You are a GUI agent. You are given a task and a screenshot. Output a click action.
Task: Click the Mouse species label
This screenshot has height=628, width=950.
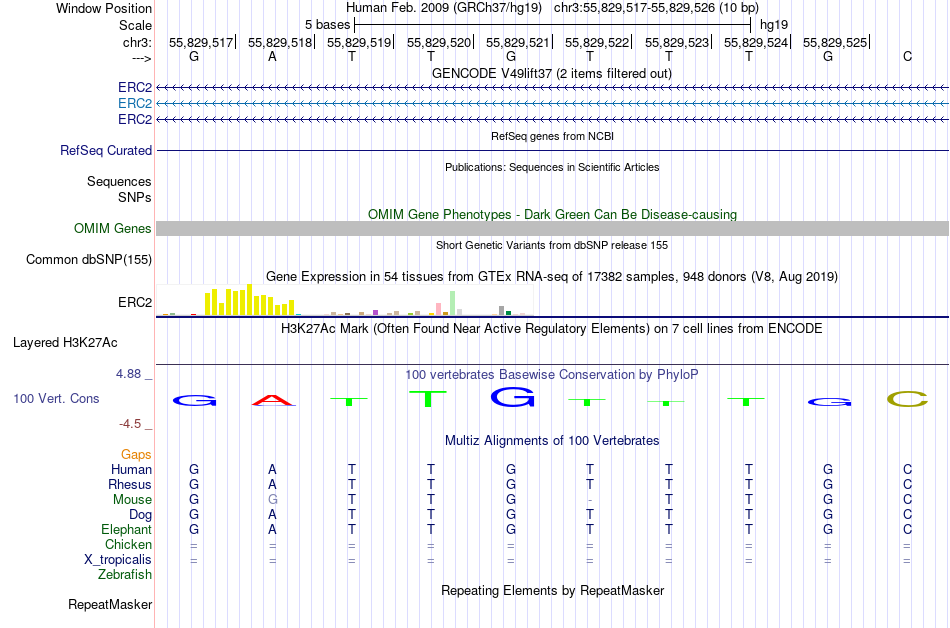(132, 500)
